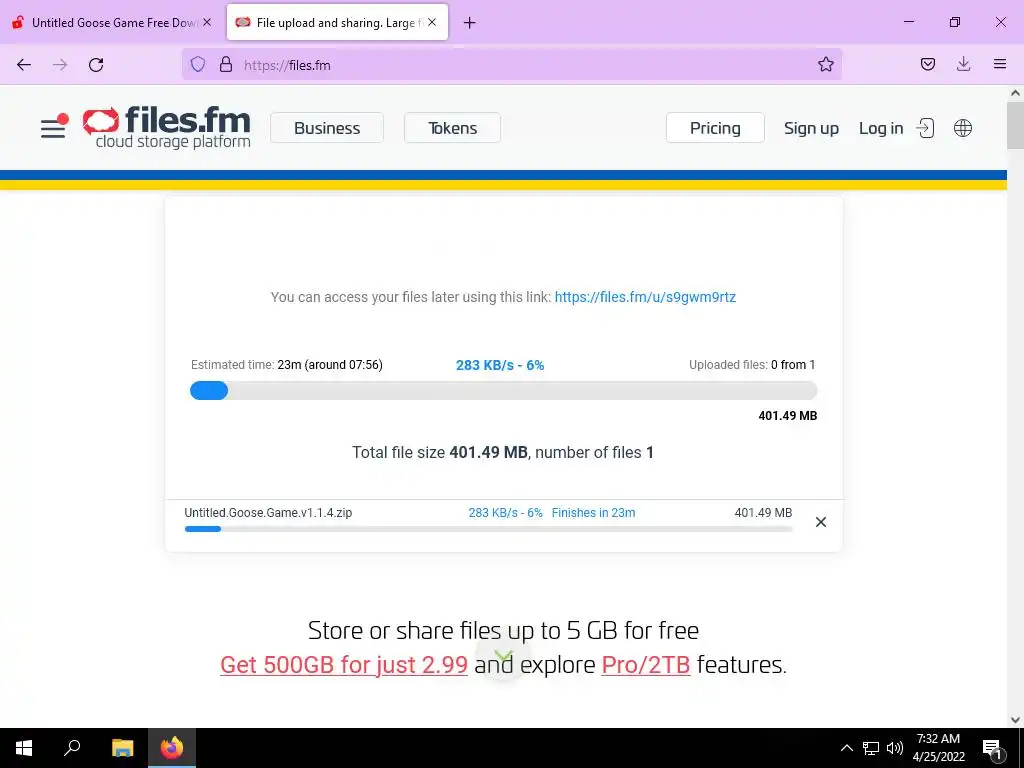
Task: Open the language globe selector
Action: (x=963, y=128)
